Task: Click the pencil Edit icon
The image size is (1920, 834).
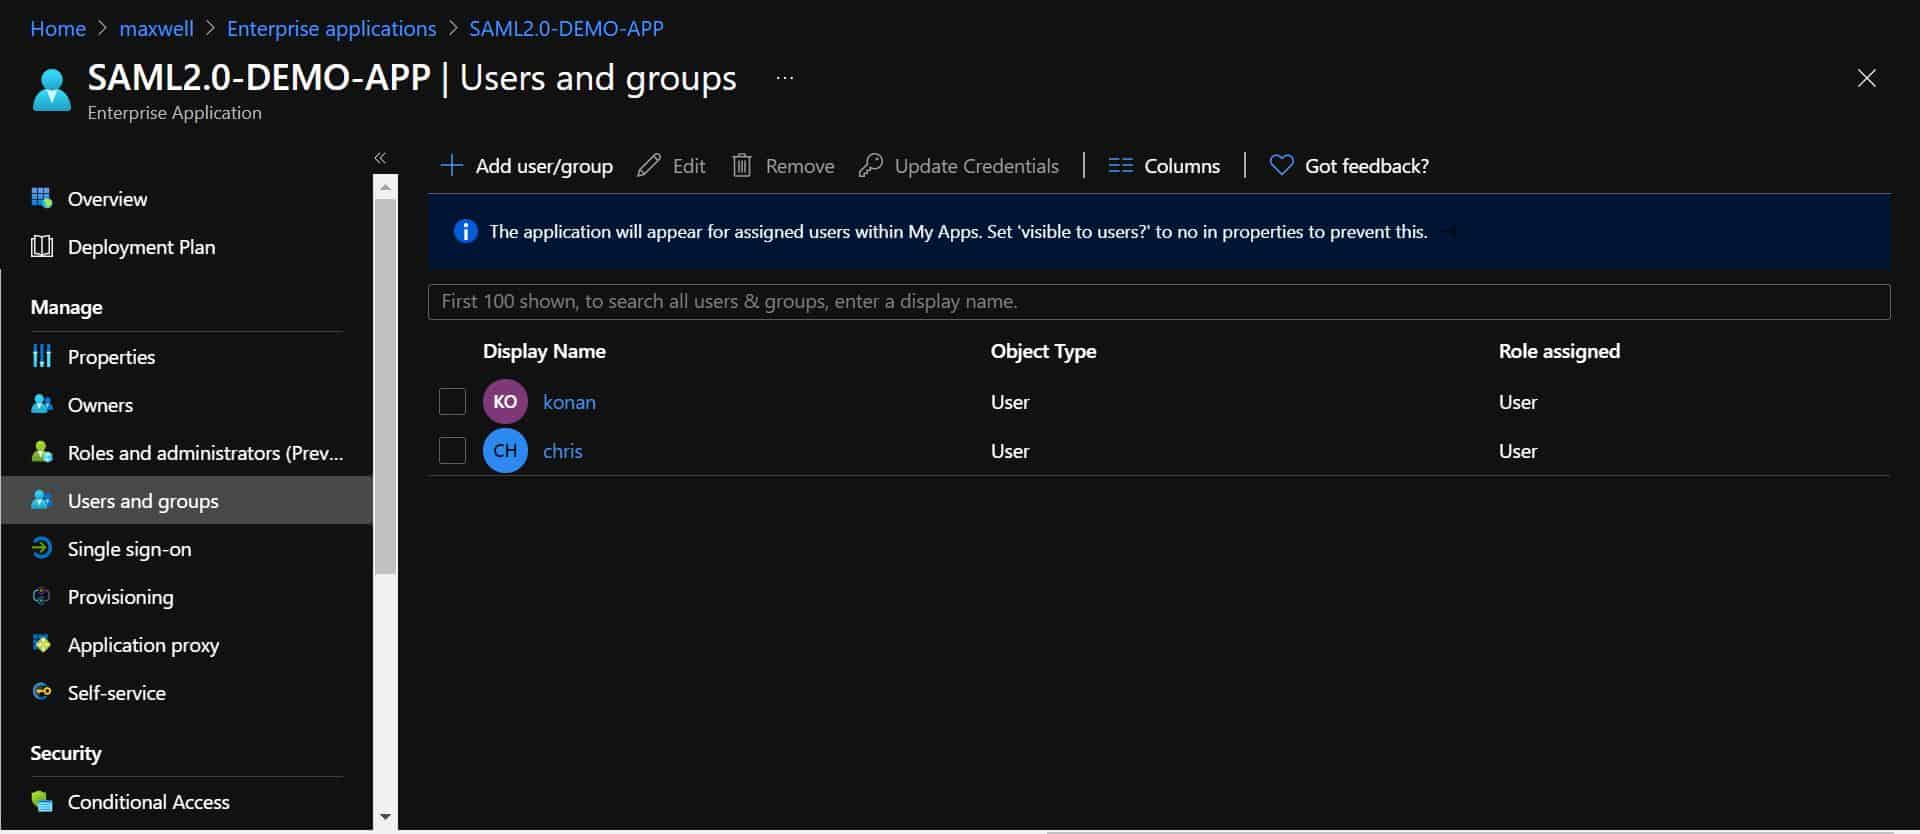Action: point(649,165)
